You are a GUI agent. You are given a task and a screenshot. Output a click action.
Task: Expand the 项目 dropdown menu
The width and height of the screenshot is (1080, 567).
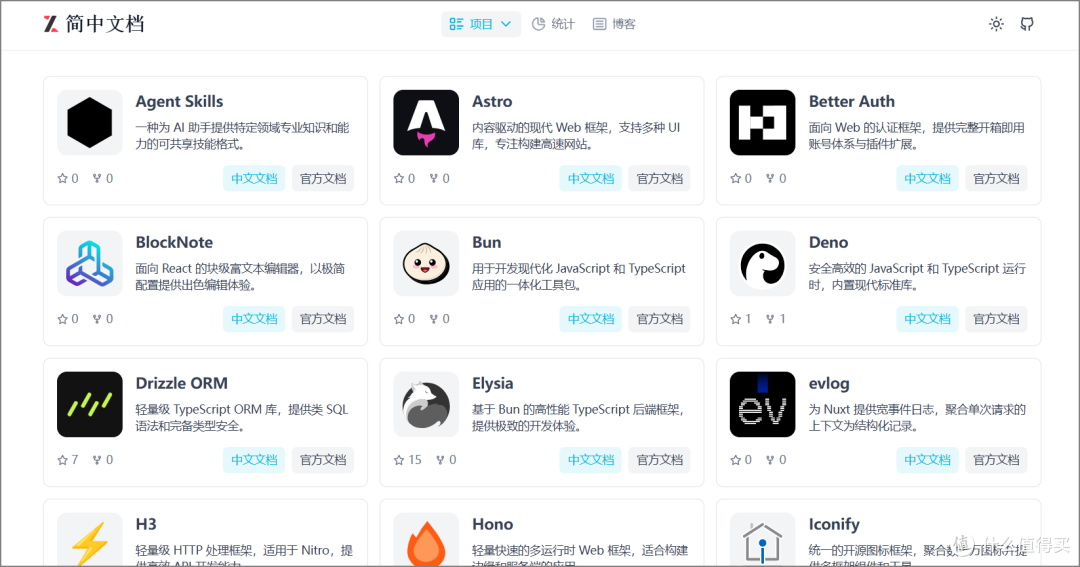(x=480, y=24)
